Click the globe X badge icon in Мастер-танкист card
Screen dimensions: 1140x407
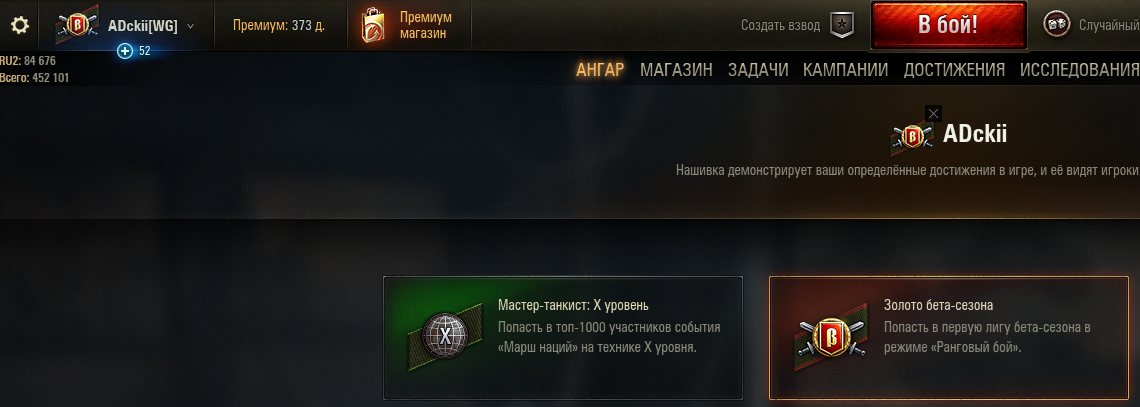click(443, 336)
